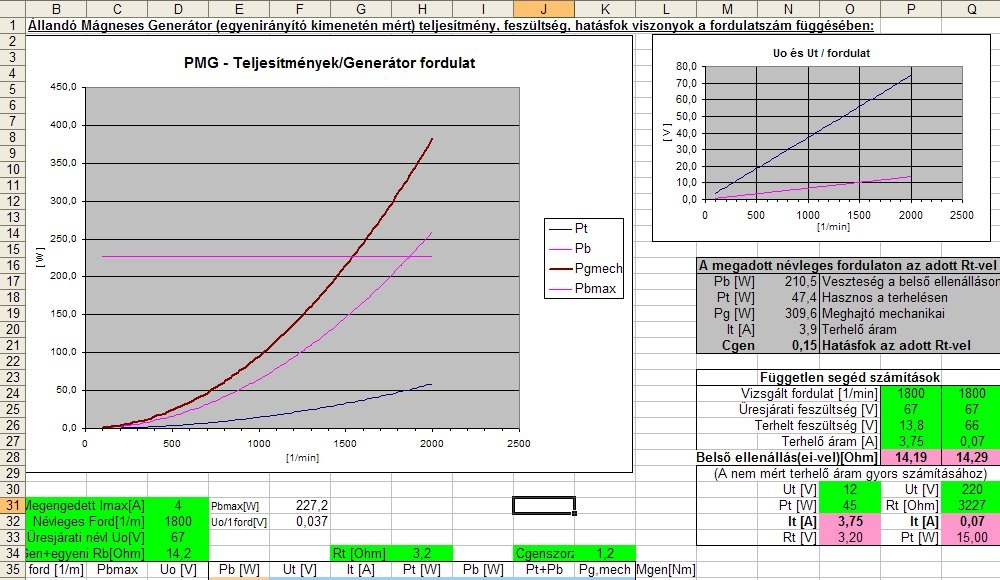Click the 'Pbmax[W]' label cell

coord(239,505)
